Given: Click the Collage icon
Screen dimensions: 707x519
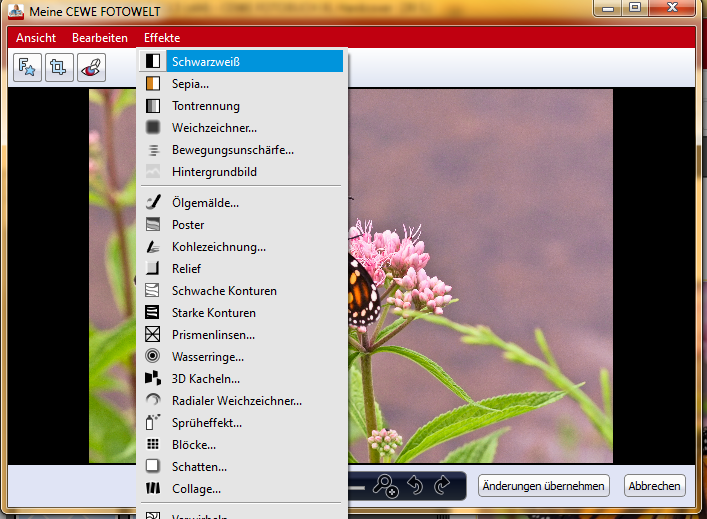Looking at the screenshot, I should pos(153,488).
